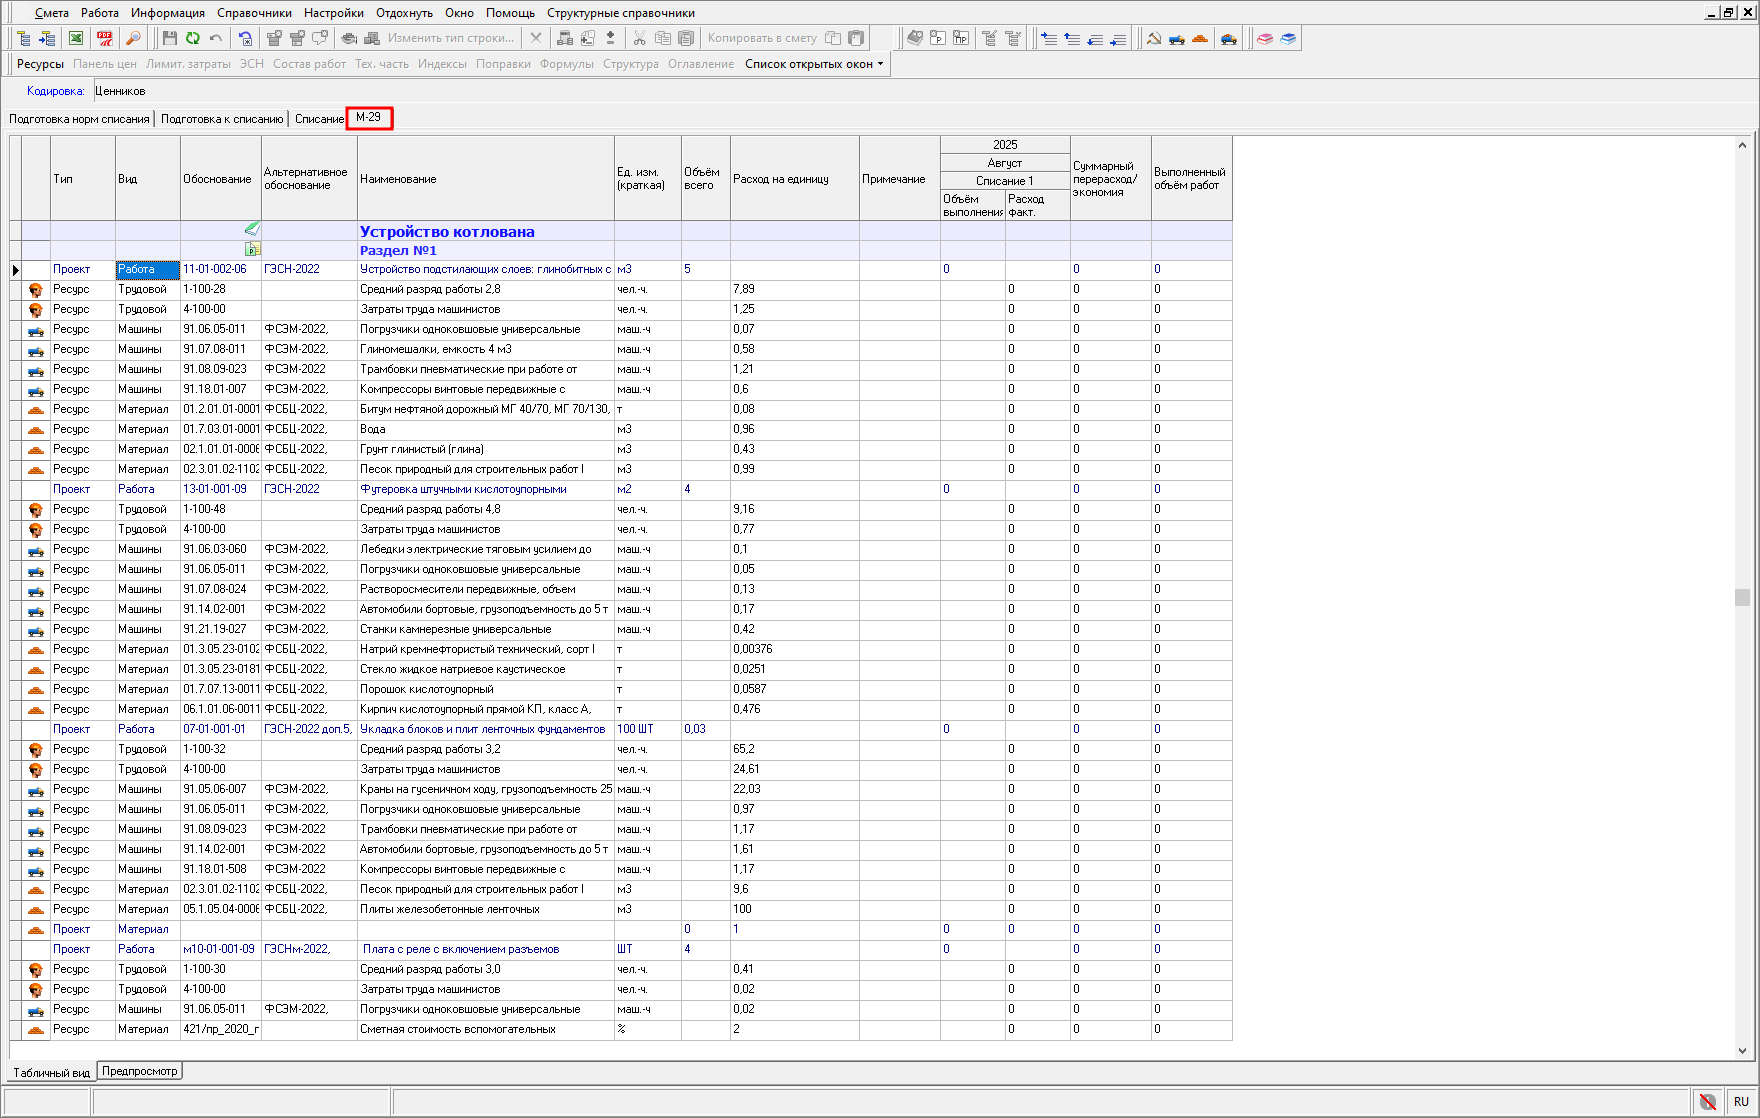
Task: Click the floppy disk save icon
Action: point(169,38)
